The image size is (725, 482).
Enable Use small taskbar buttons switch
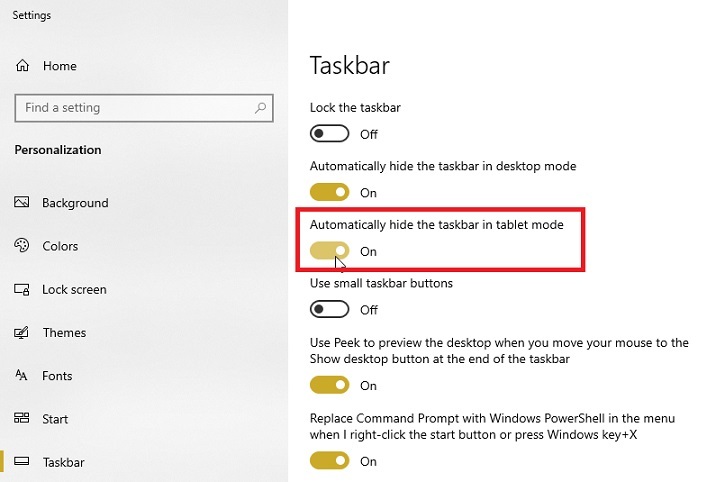pos(329,309)
